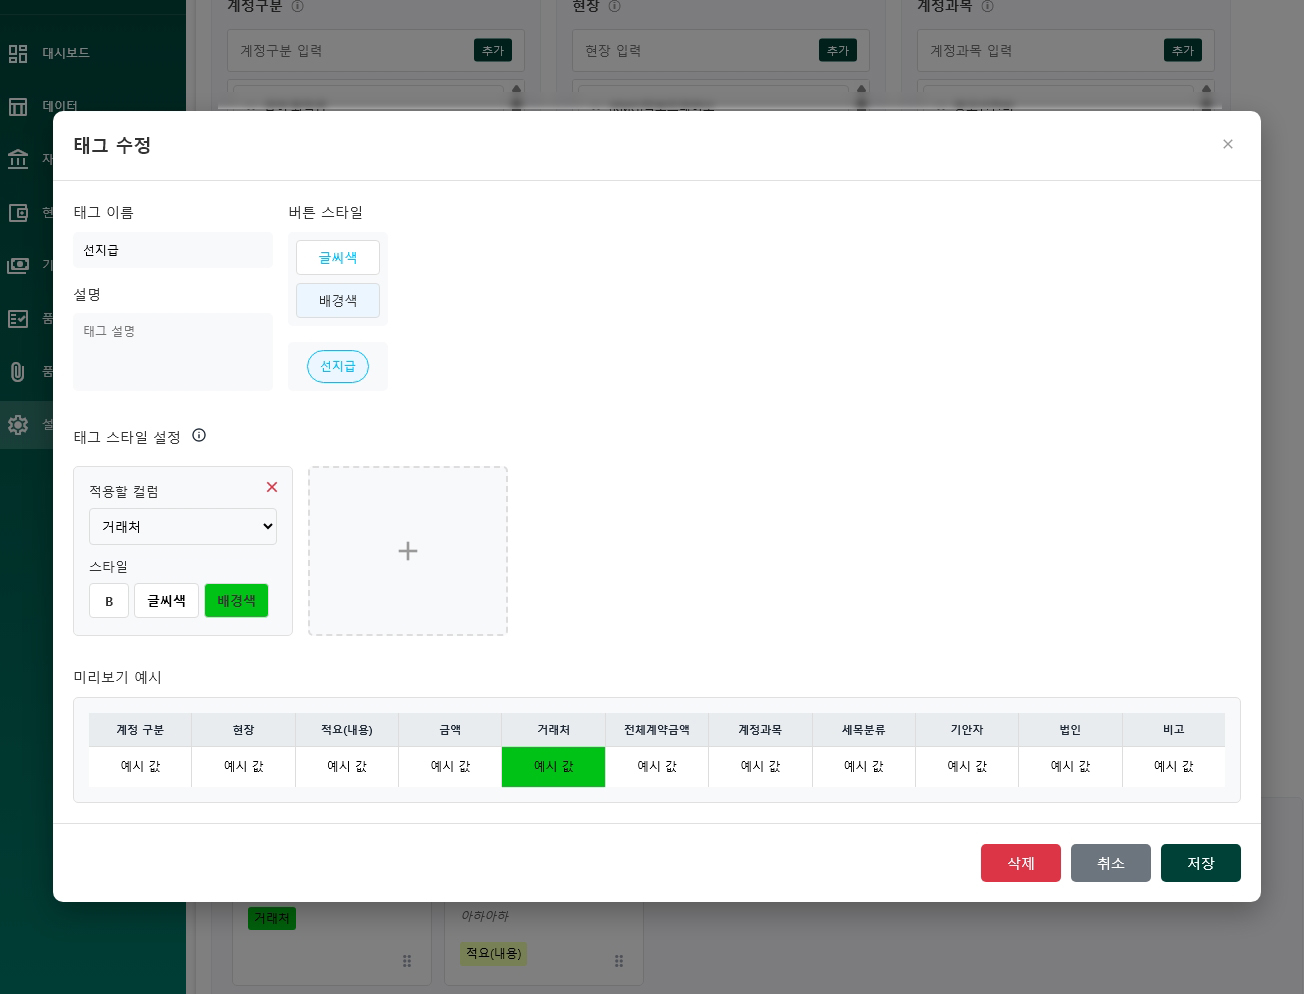This screenshot has width=1304, height=994.
Task: Click the 취소 cancel button
Action: (1111, 863)
